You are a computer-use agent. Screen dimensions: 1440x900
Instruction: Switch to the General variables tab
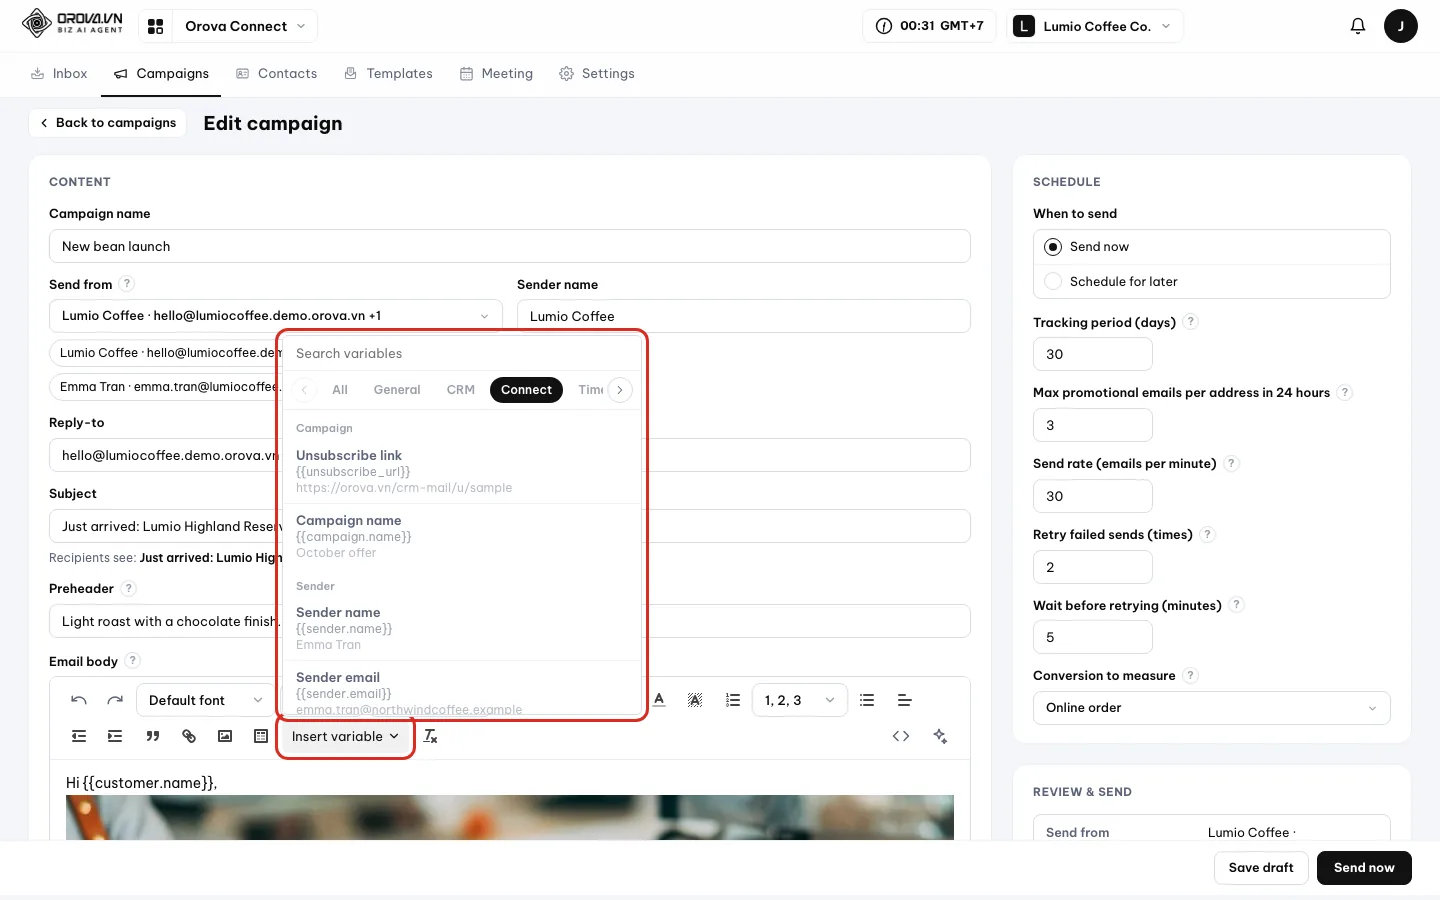coord(397,390)
